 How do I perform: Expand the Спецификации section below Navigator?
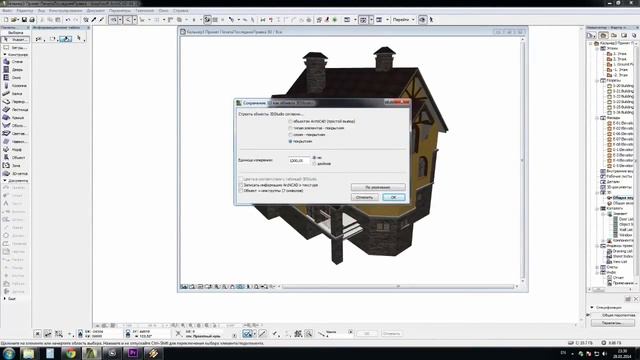[592, 307]
